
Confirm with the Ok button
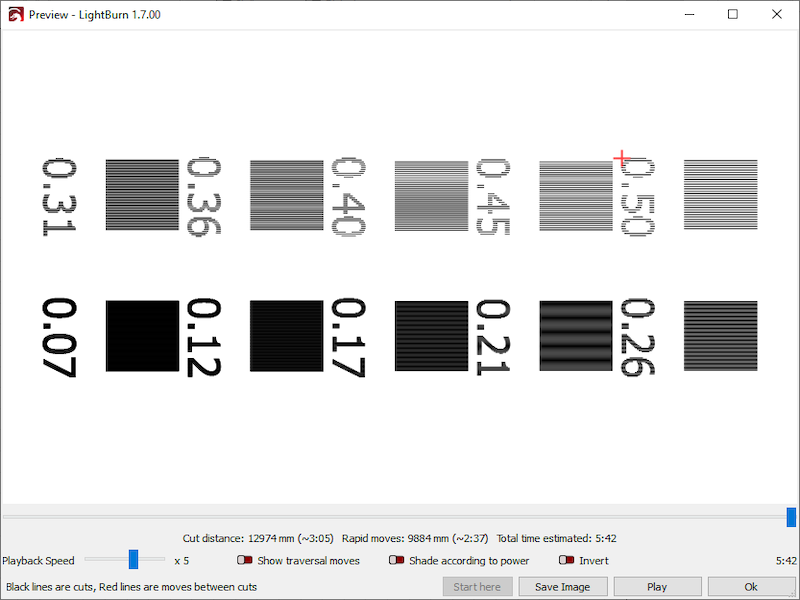(x=751, y=587)
